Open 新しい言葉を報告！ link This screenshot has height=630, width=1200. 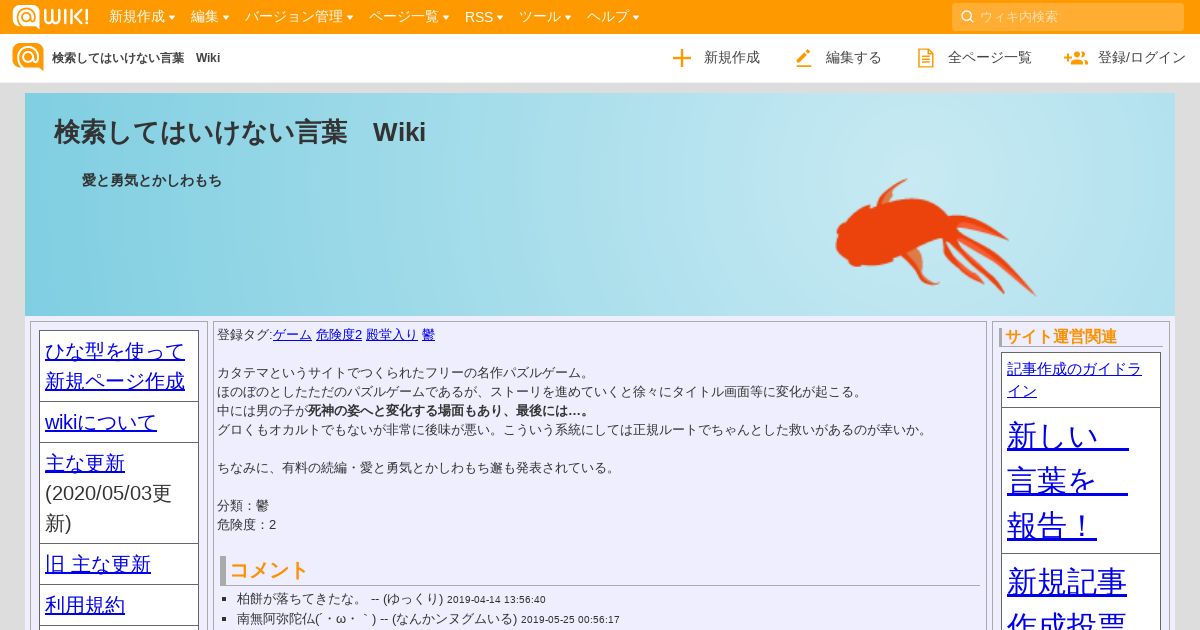point(1067,480)
